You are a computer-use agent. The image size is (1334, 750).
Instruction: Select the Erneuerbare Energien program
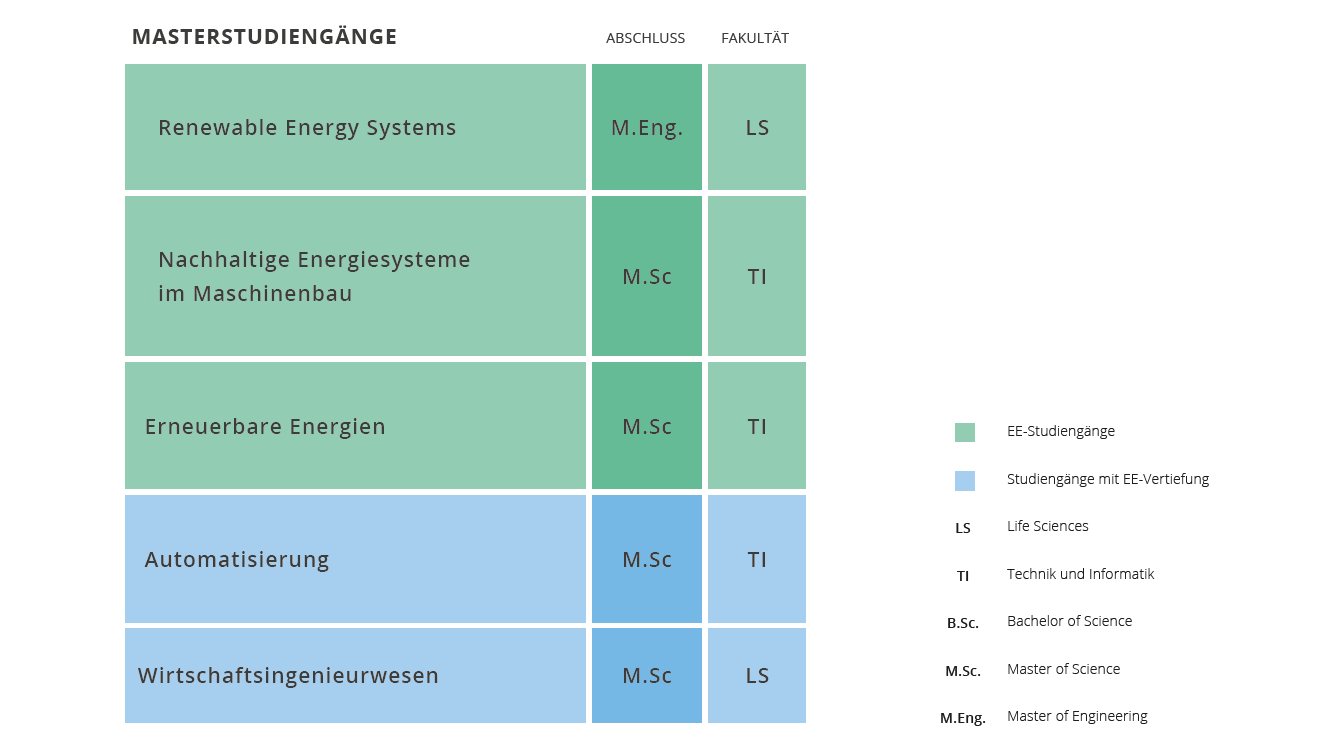(355, 426)
